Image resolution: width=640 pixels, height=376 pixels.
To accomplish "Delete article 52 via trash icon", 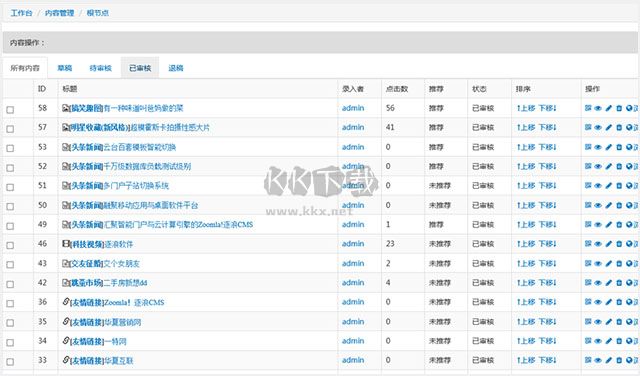I will [619, 166].
